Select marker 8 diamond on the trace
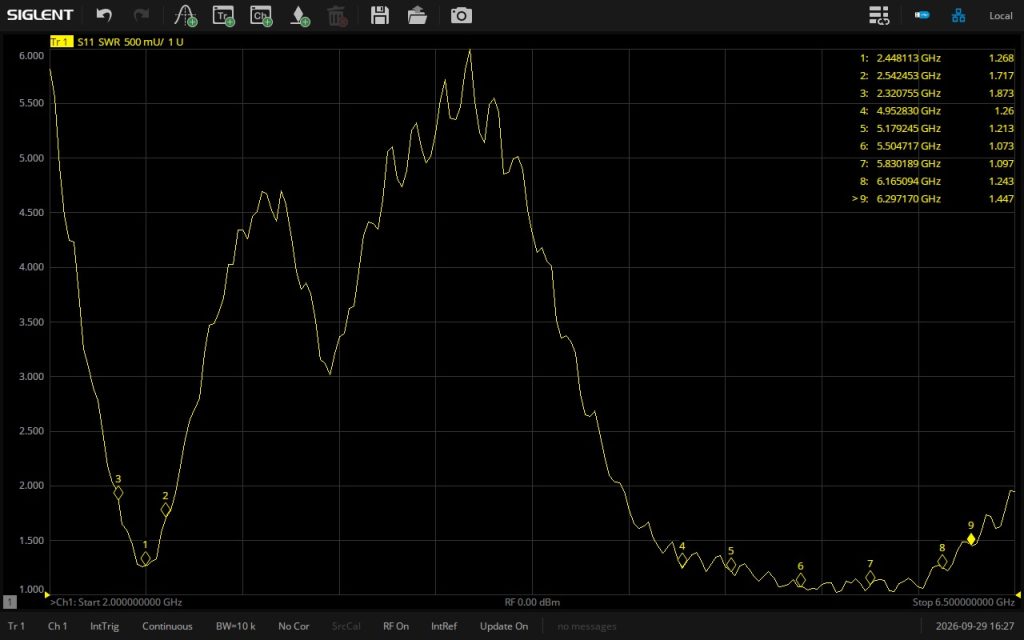The width and height of the screenshot is (1024, 640). pyautogui.click(x=942, y=562)
